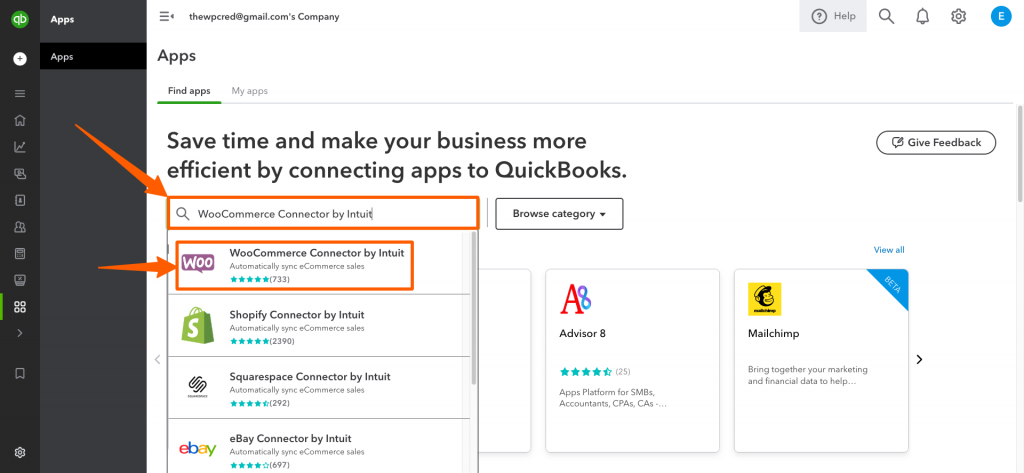The height and width of the screenshot is (473, 1024).
Task: Select Squarespace Connector by Intuit result
Action: [319, 389]
